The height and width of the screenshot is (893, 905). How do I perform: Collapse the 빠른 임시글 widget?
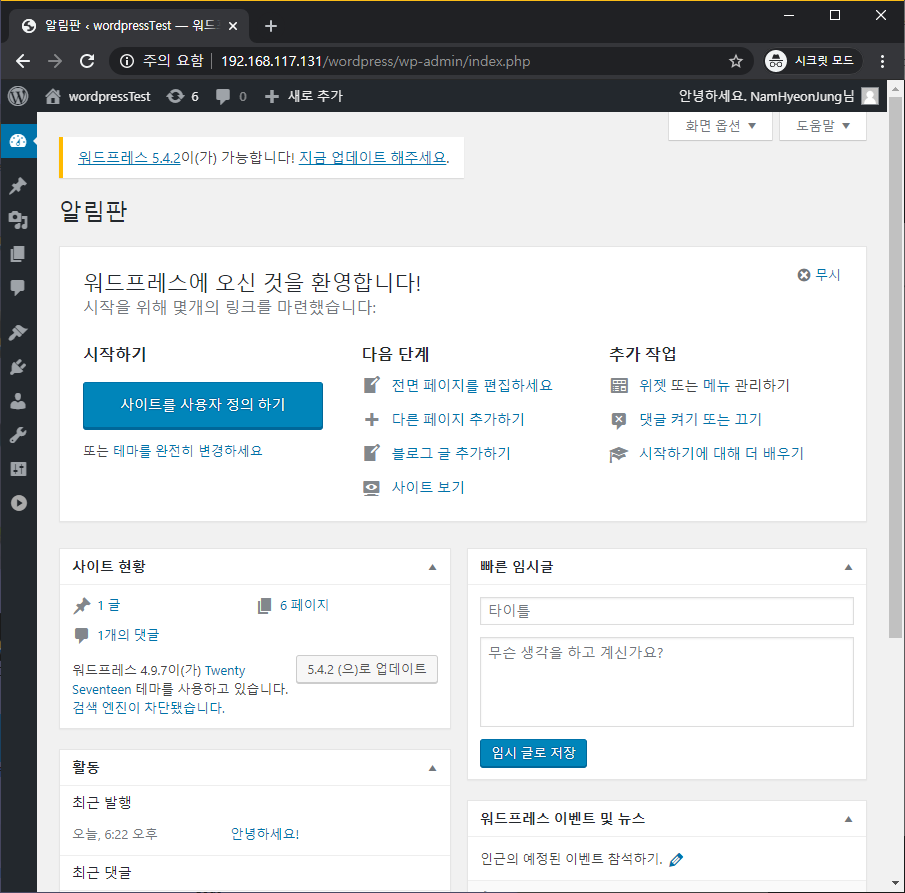[x=848, y=567]
